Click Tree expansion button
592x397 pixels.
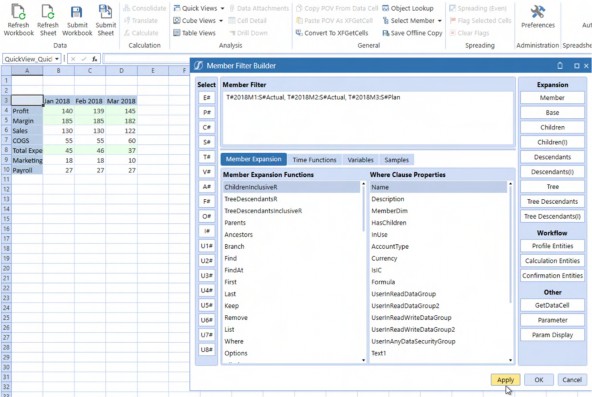[552, 187]
